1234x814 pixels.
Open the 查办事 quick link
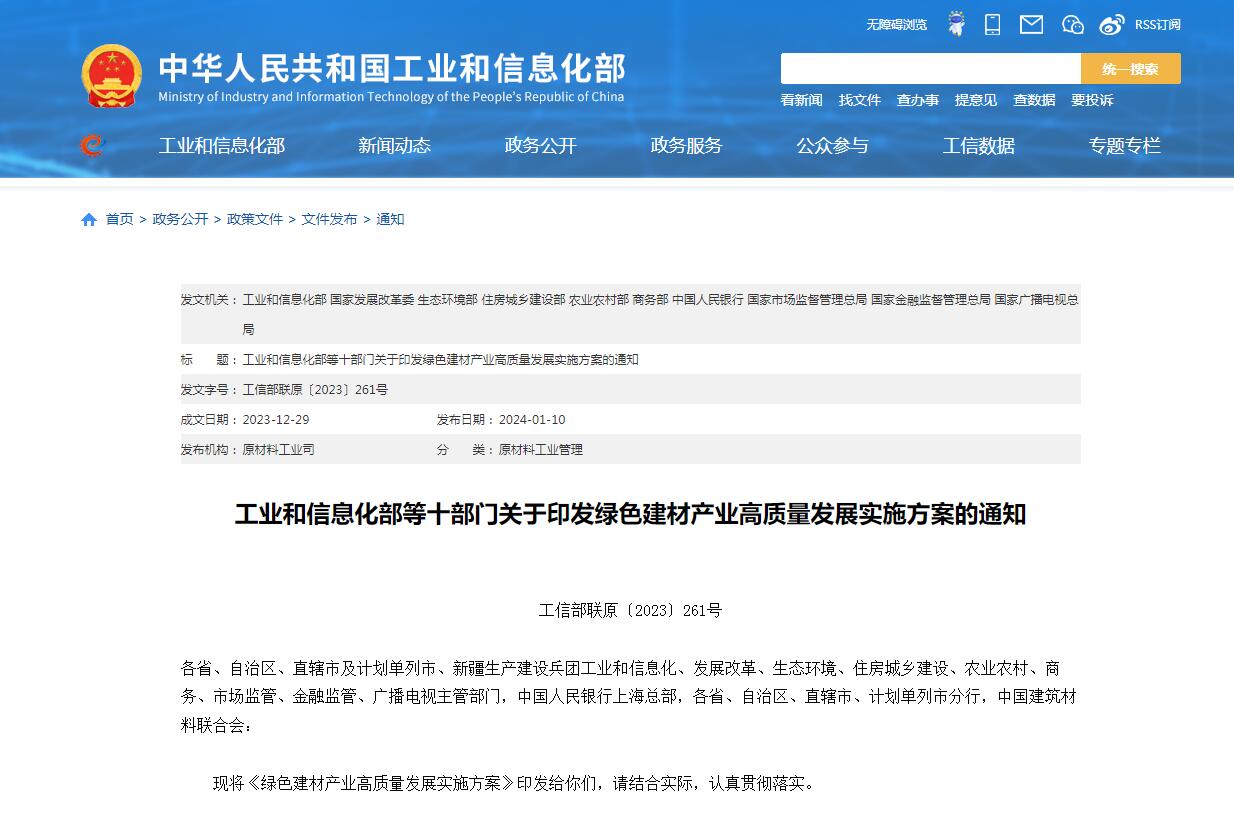pyautogui.click(x=917, y=100)
